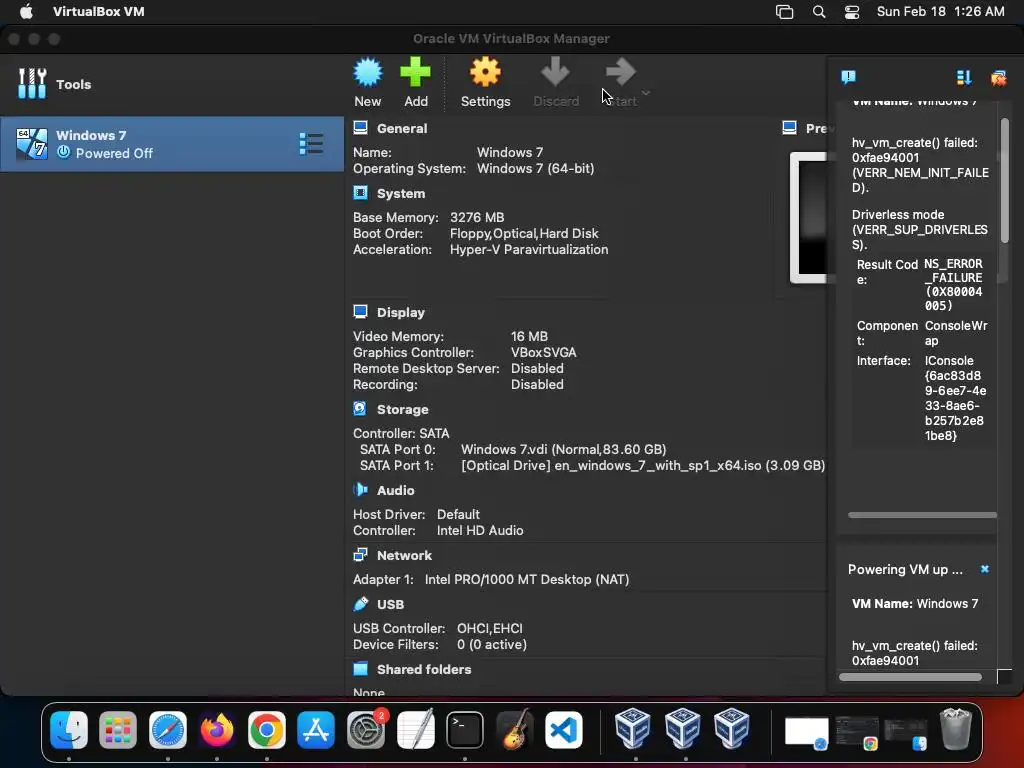This screenshot has height=768, width=1024.
Task: Click the Preview section monitor icon
Action: point(790,127)
